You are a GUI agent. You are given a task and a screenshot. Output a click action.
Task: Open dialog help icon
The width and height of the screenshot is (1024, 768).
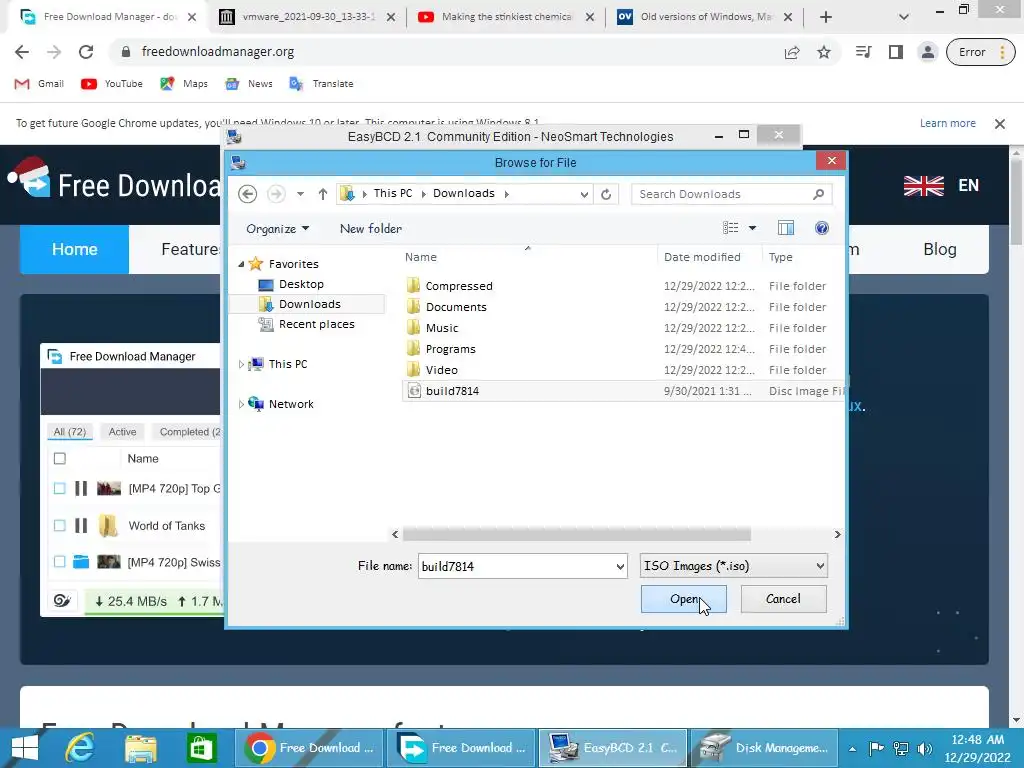[822, 228]
